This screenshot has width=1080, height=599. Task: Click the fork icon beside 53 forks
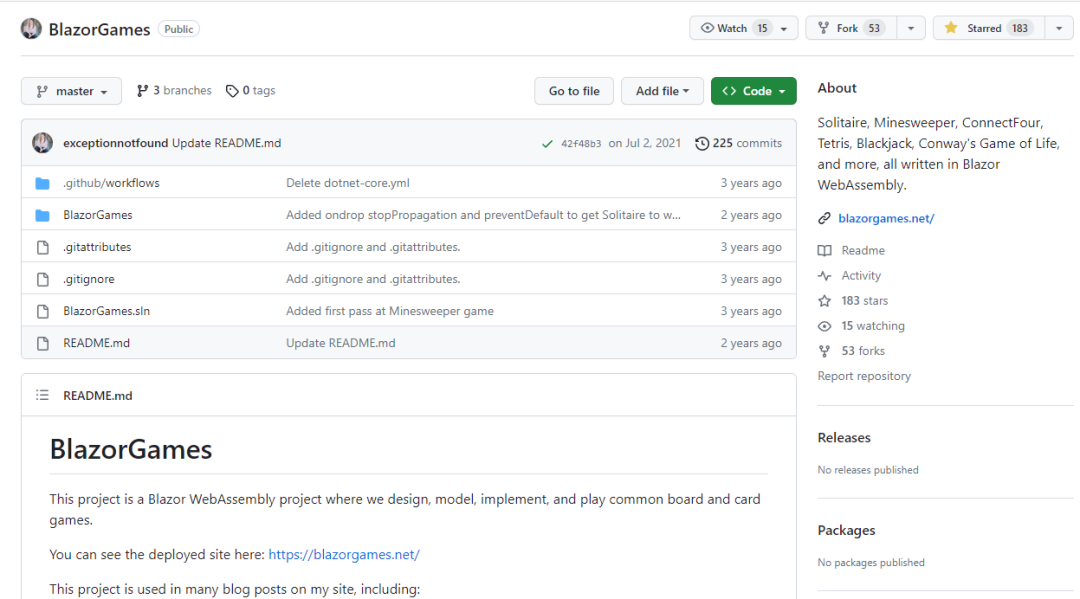coord(824,351)
